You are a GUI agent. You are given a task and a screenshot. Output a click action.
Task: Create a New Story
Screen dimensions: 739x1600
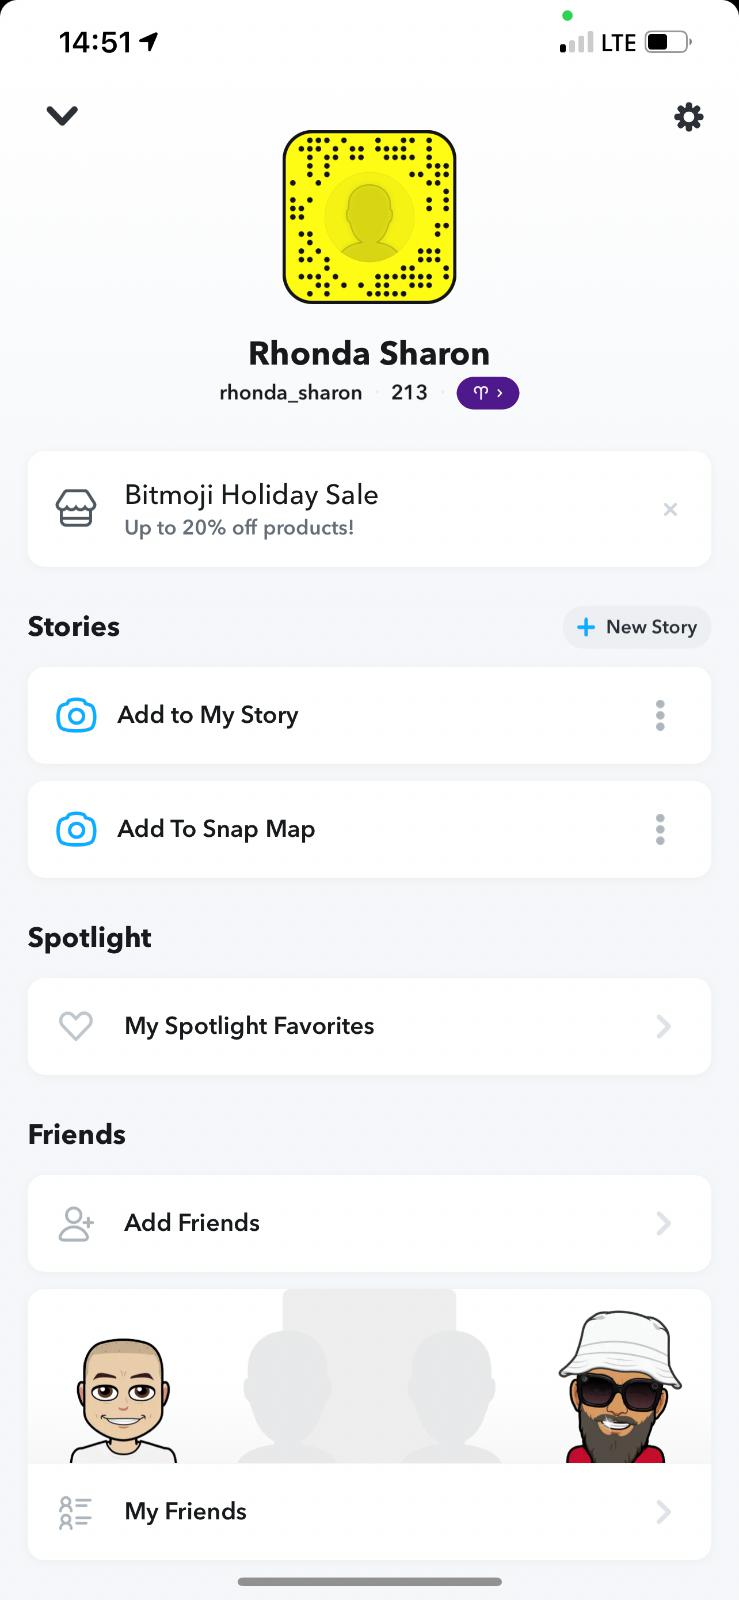(637, 627)
